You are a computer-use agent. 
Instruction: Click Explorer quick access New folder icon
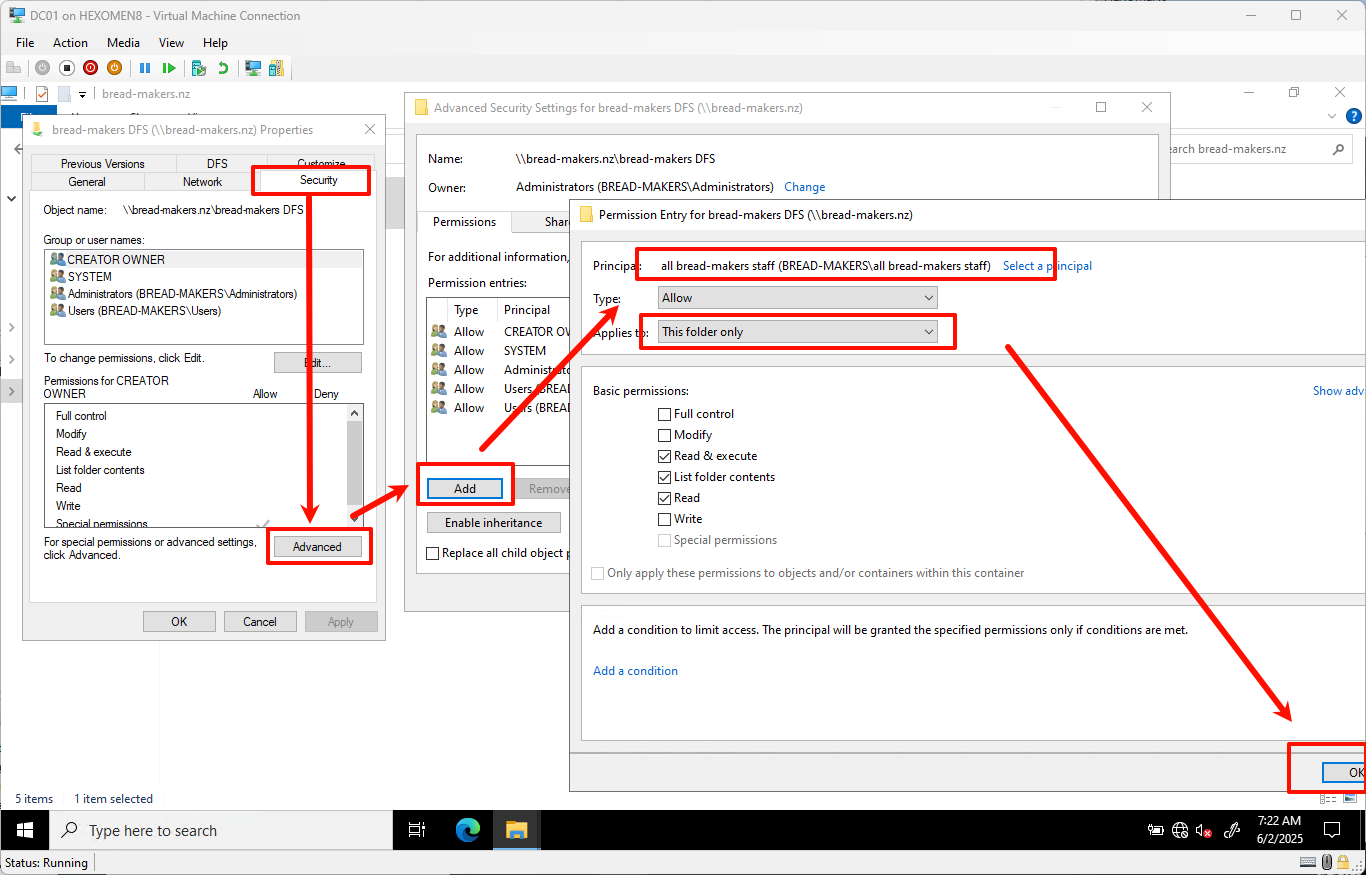click(64, 94)
